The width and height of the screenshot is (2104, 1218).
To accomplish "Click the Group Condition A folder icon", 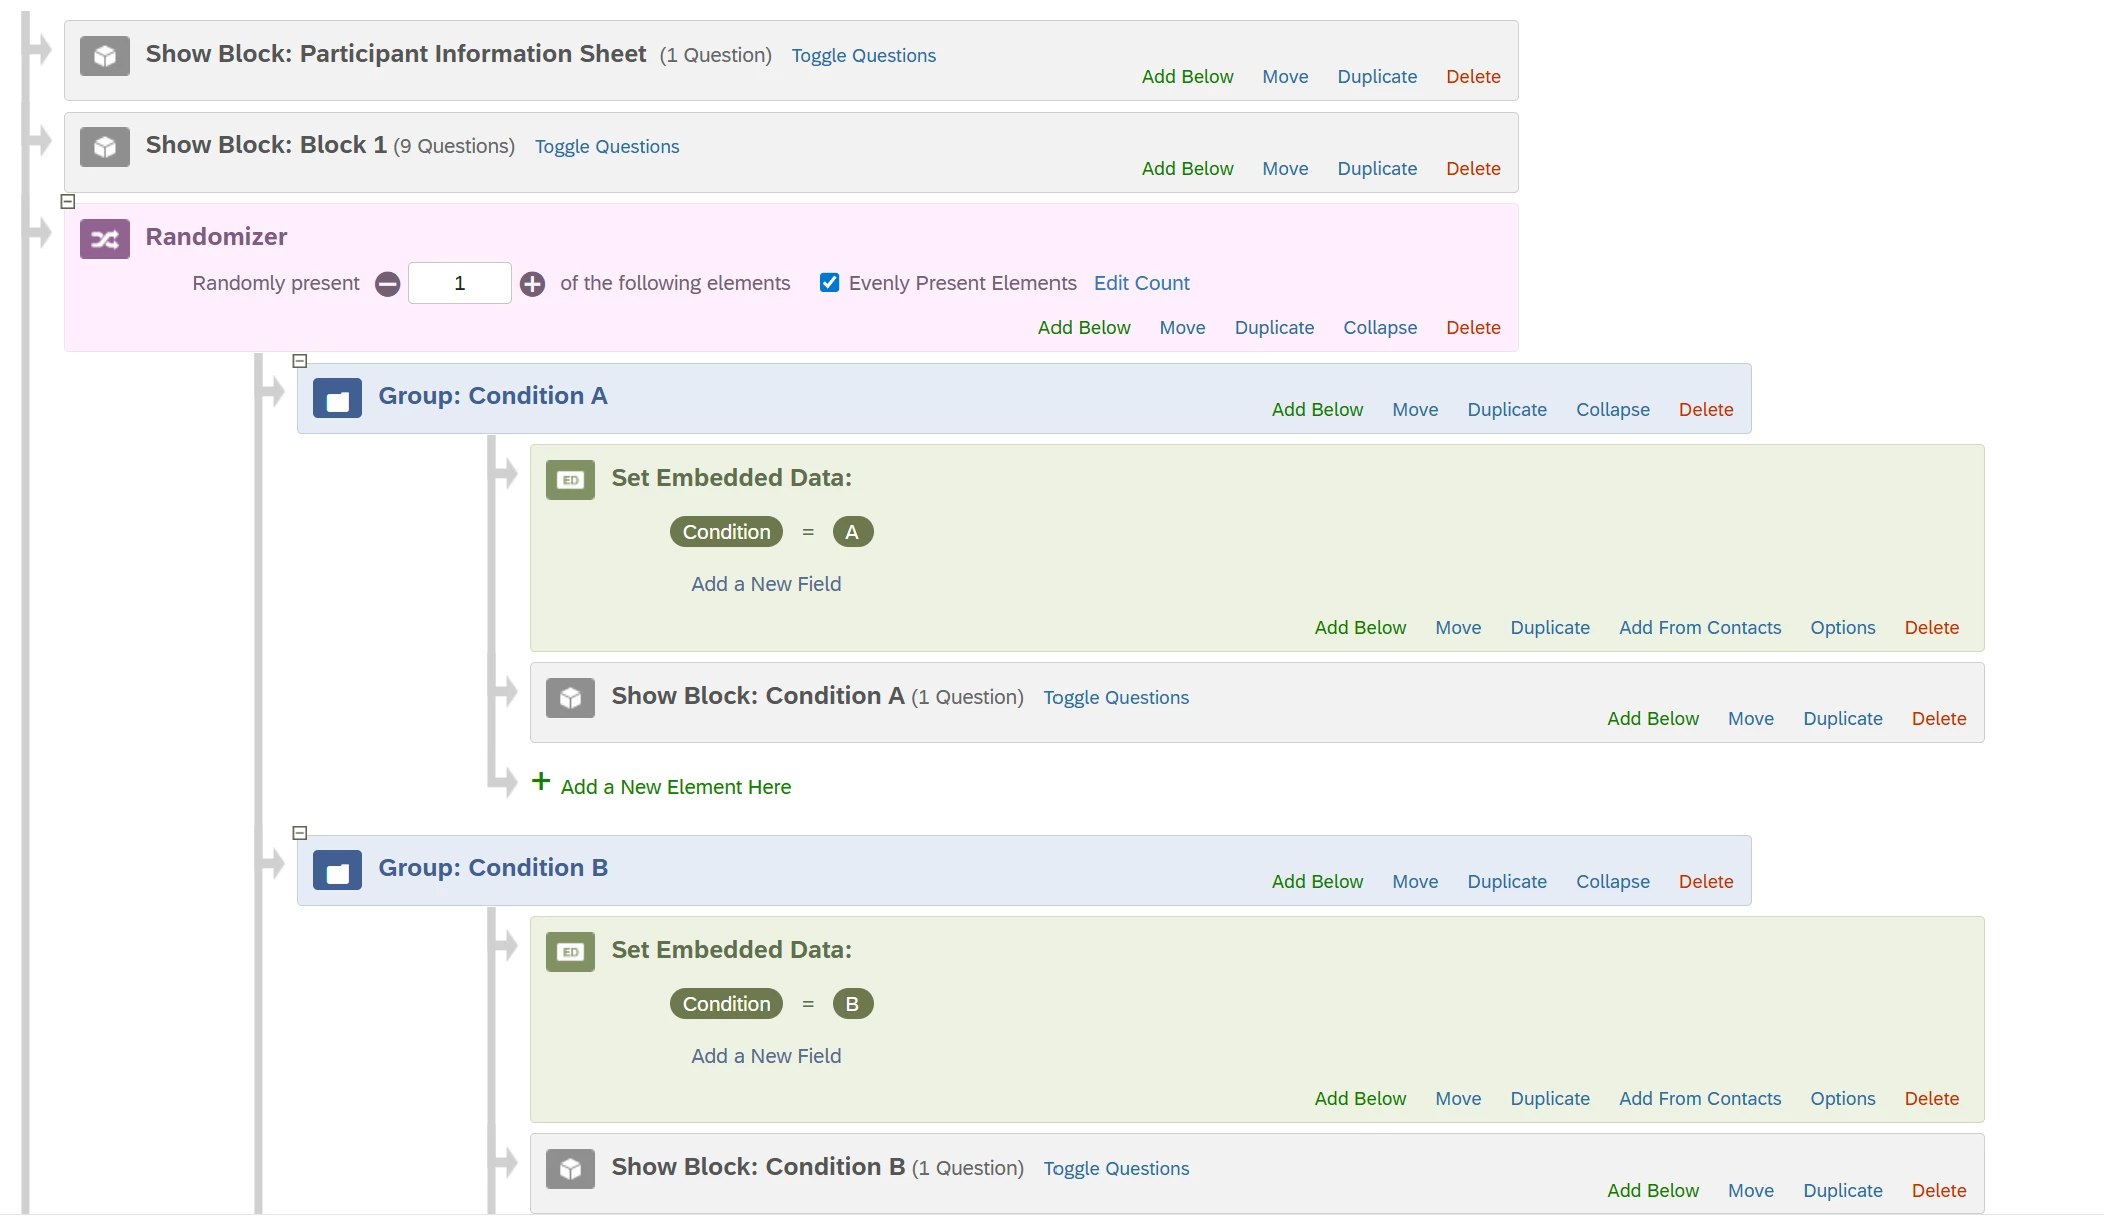I will tap(337, 398).
